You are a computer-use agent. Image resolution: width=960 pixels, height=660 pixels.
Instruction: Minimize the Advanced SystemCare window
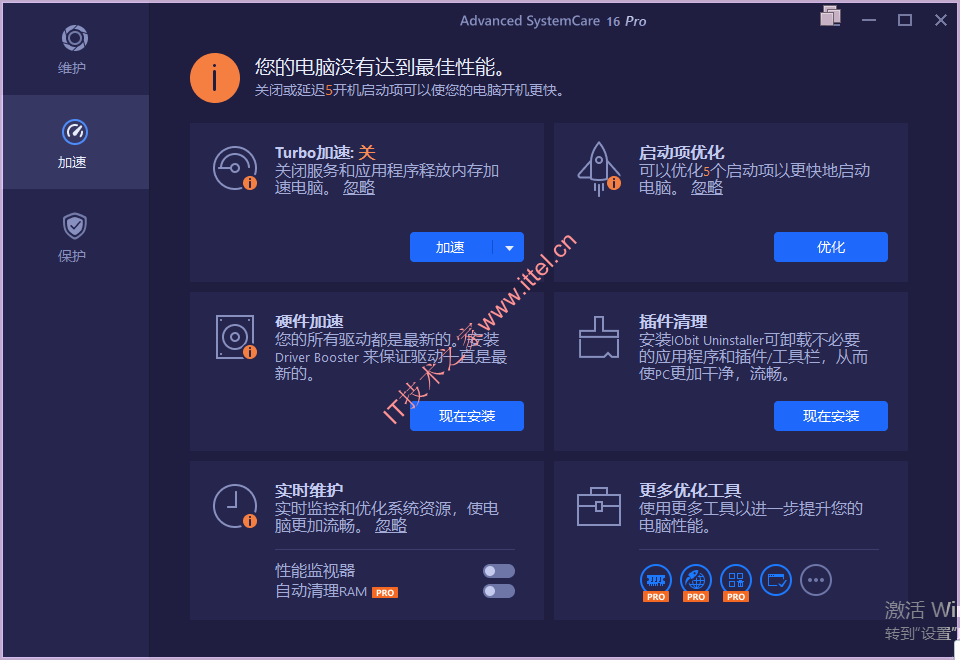click(868, 20)
